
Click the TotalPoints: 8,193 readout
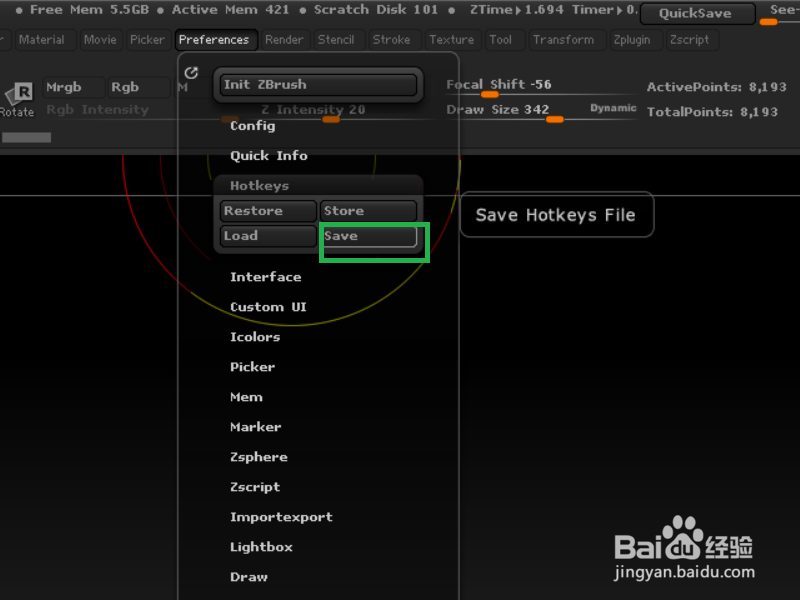pyautogui.click(x=712, y=112)
